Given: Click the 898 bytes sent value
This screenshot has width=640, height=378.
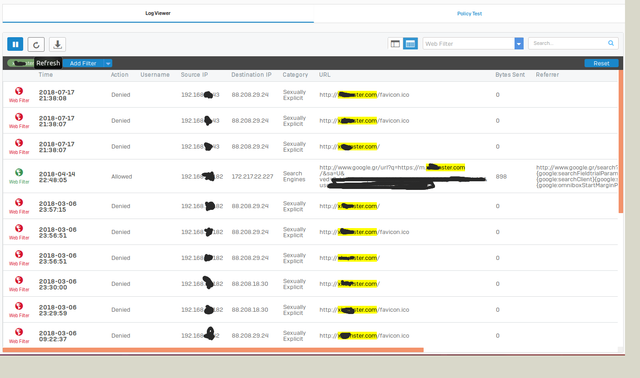Looking at the screenshot, I should click(501, 176).
